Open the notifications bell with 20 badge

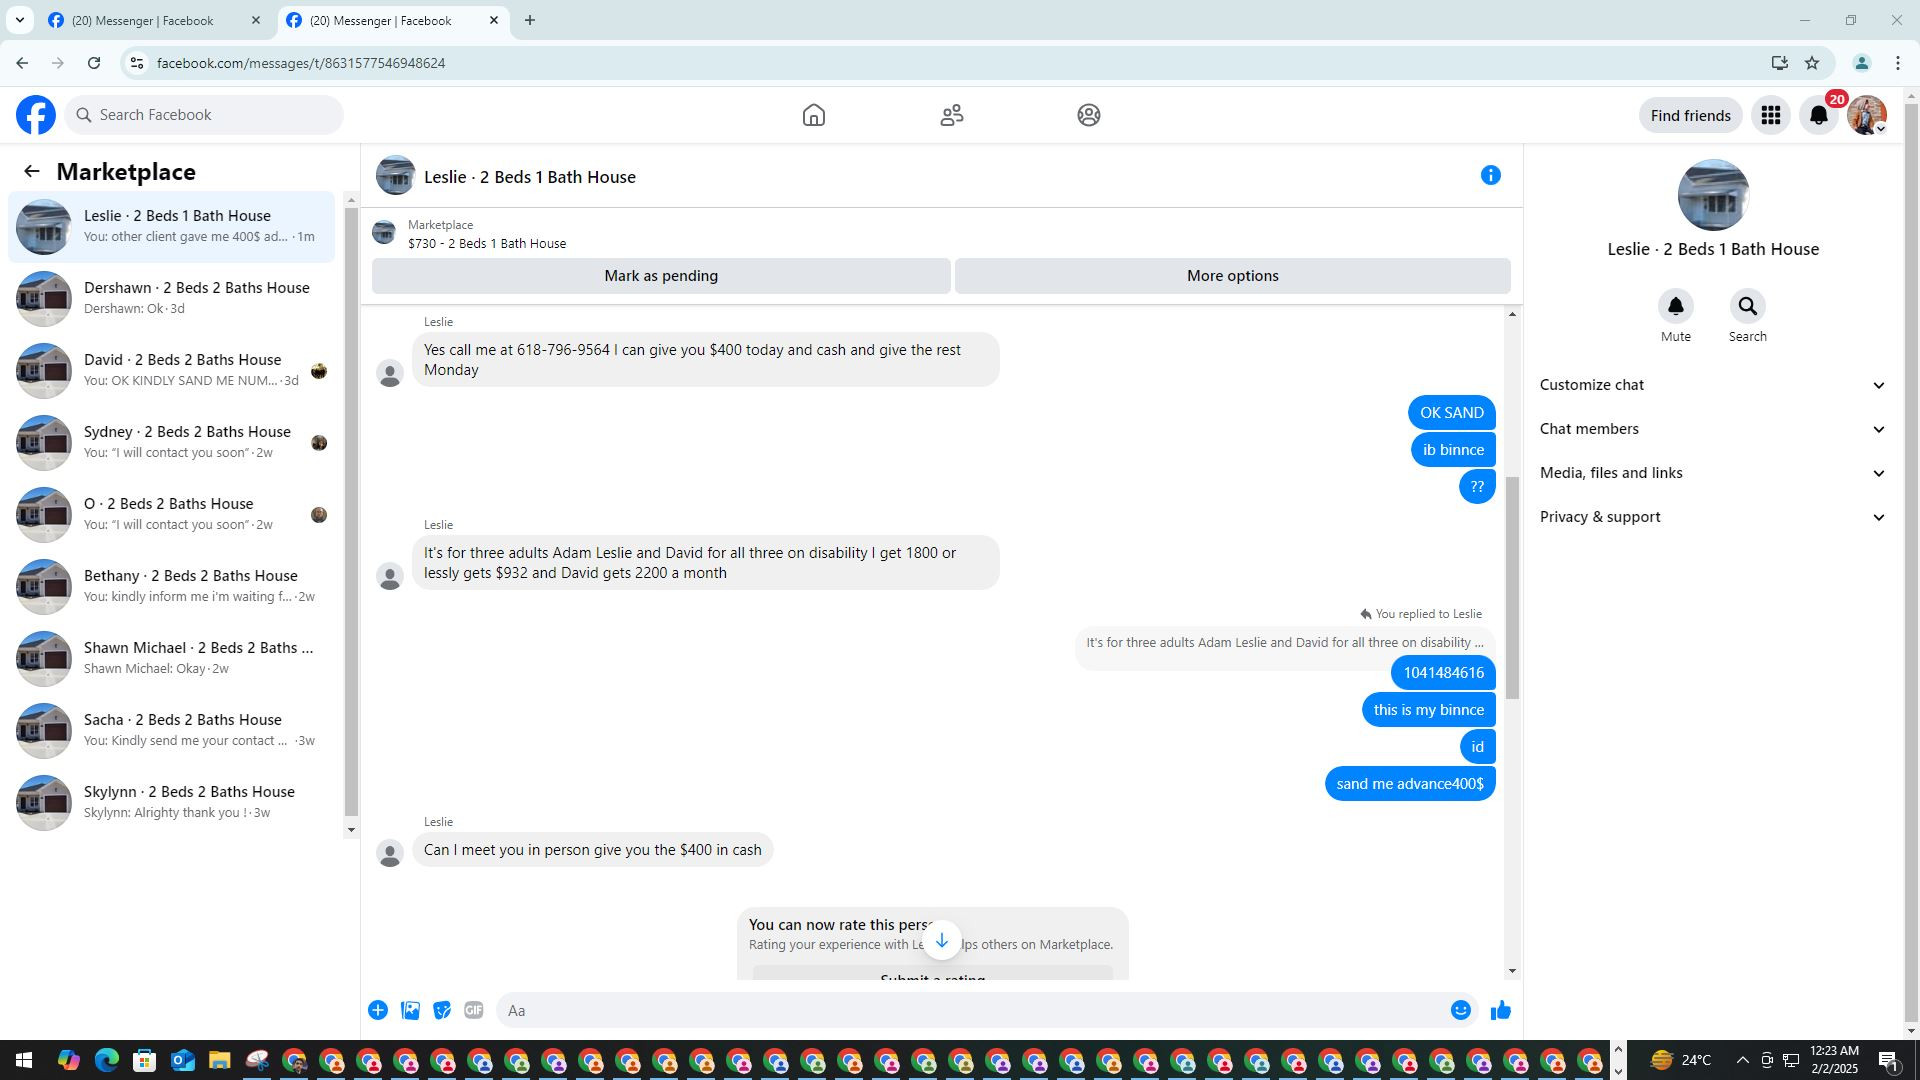click(1818, 115)
